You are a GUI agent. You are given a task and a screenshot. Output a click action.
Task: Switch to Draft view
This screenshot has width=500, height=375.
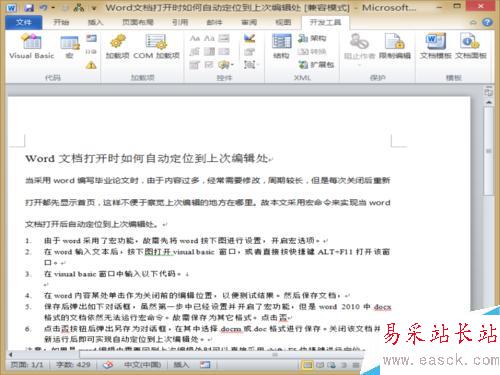(355, 365)
